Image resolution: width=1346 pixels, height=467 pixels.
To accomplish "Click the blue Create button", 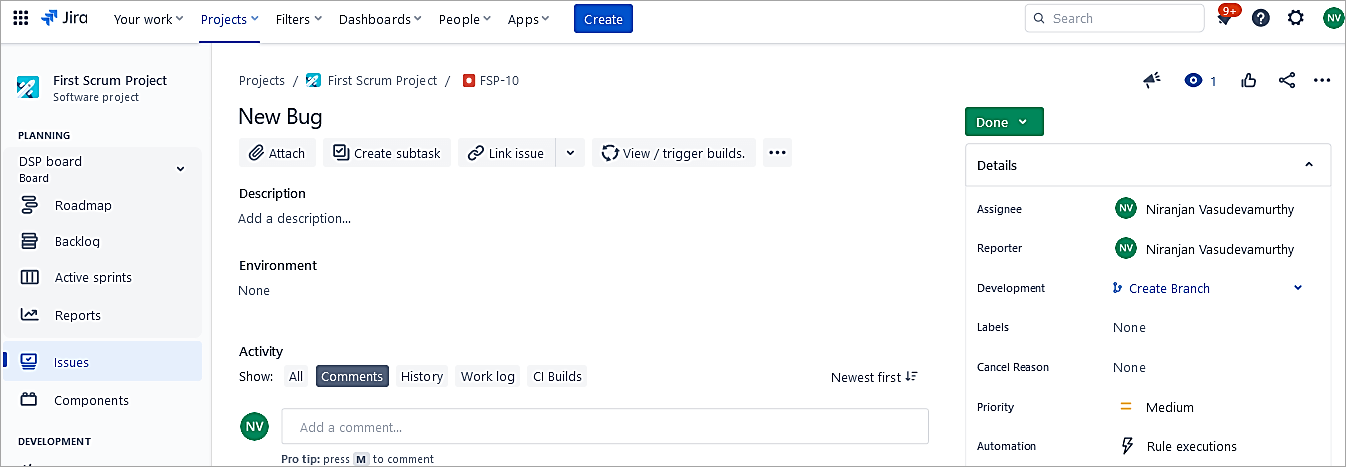I will 603,19.
